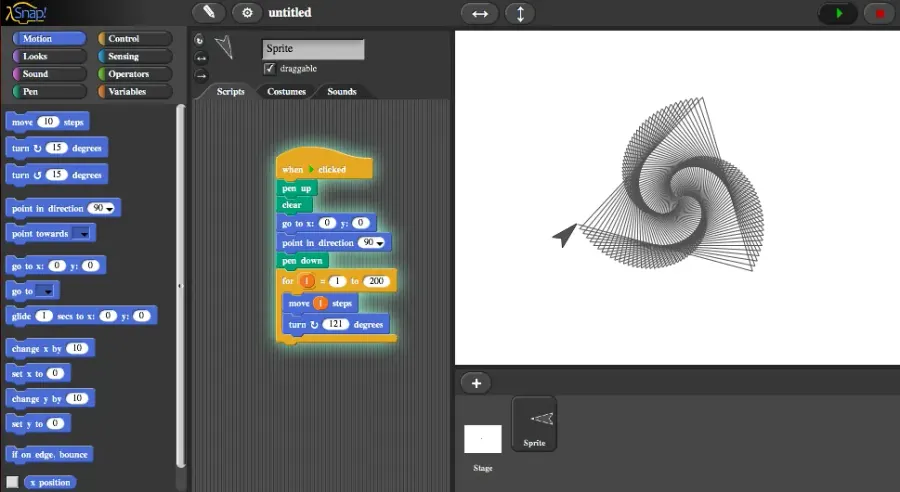Select the don't rotate style icon

201,75
